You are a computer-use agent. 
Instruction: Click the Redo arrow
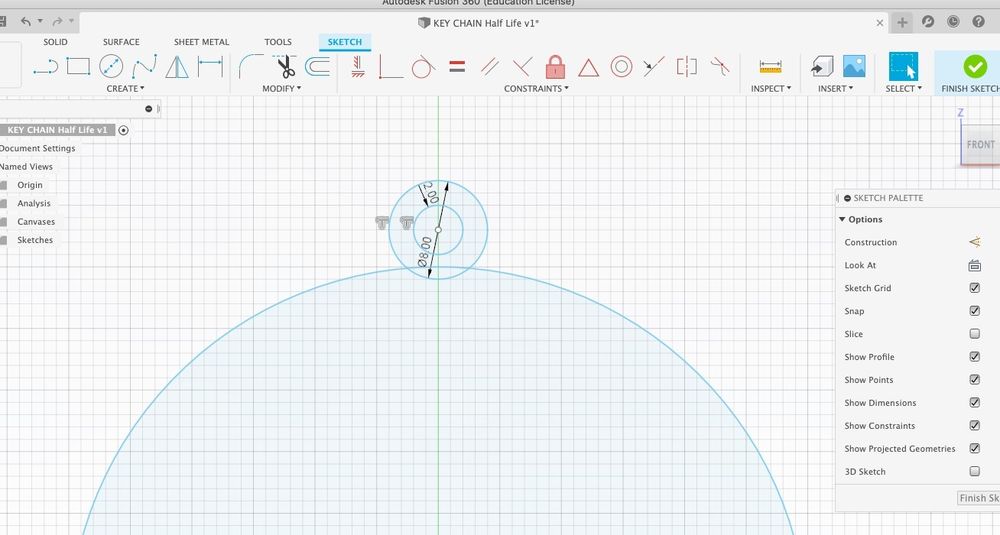57,22
